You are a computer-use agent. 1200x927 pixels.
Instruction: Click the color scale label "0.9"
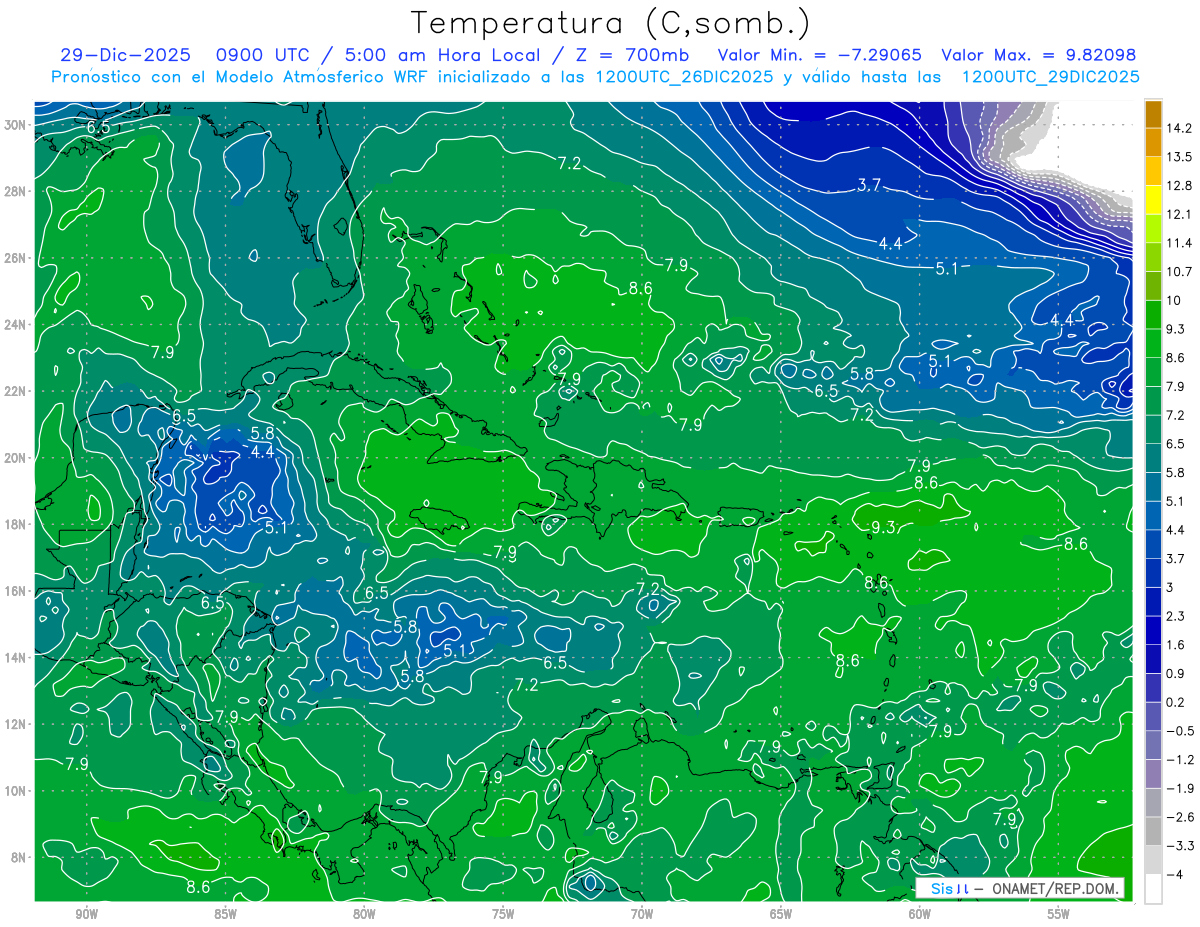pos(1175,673)
